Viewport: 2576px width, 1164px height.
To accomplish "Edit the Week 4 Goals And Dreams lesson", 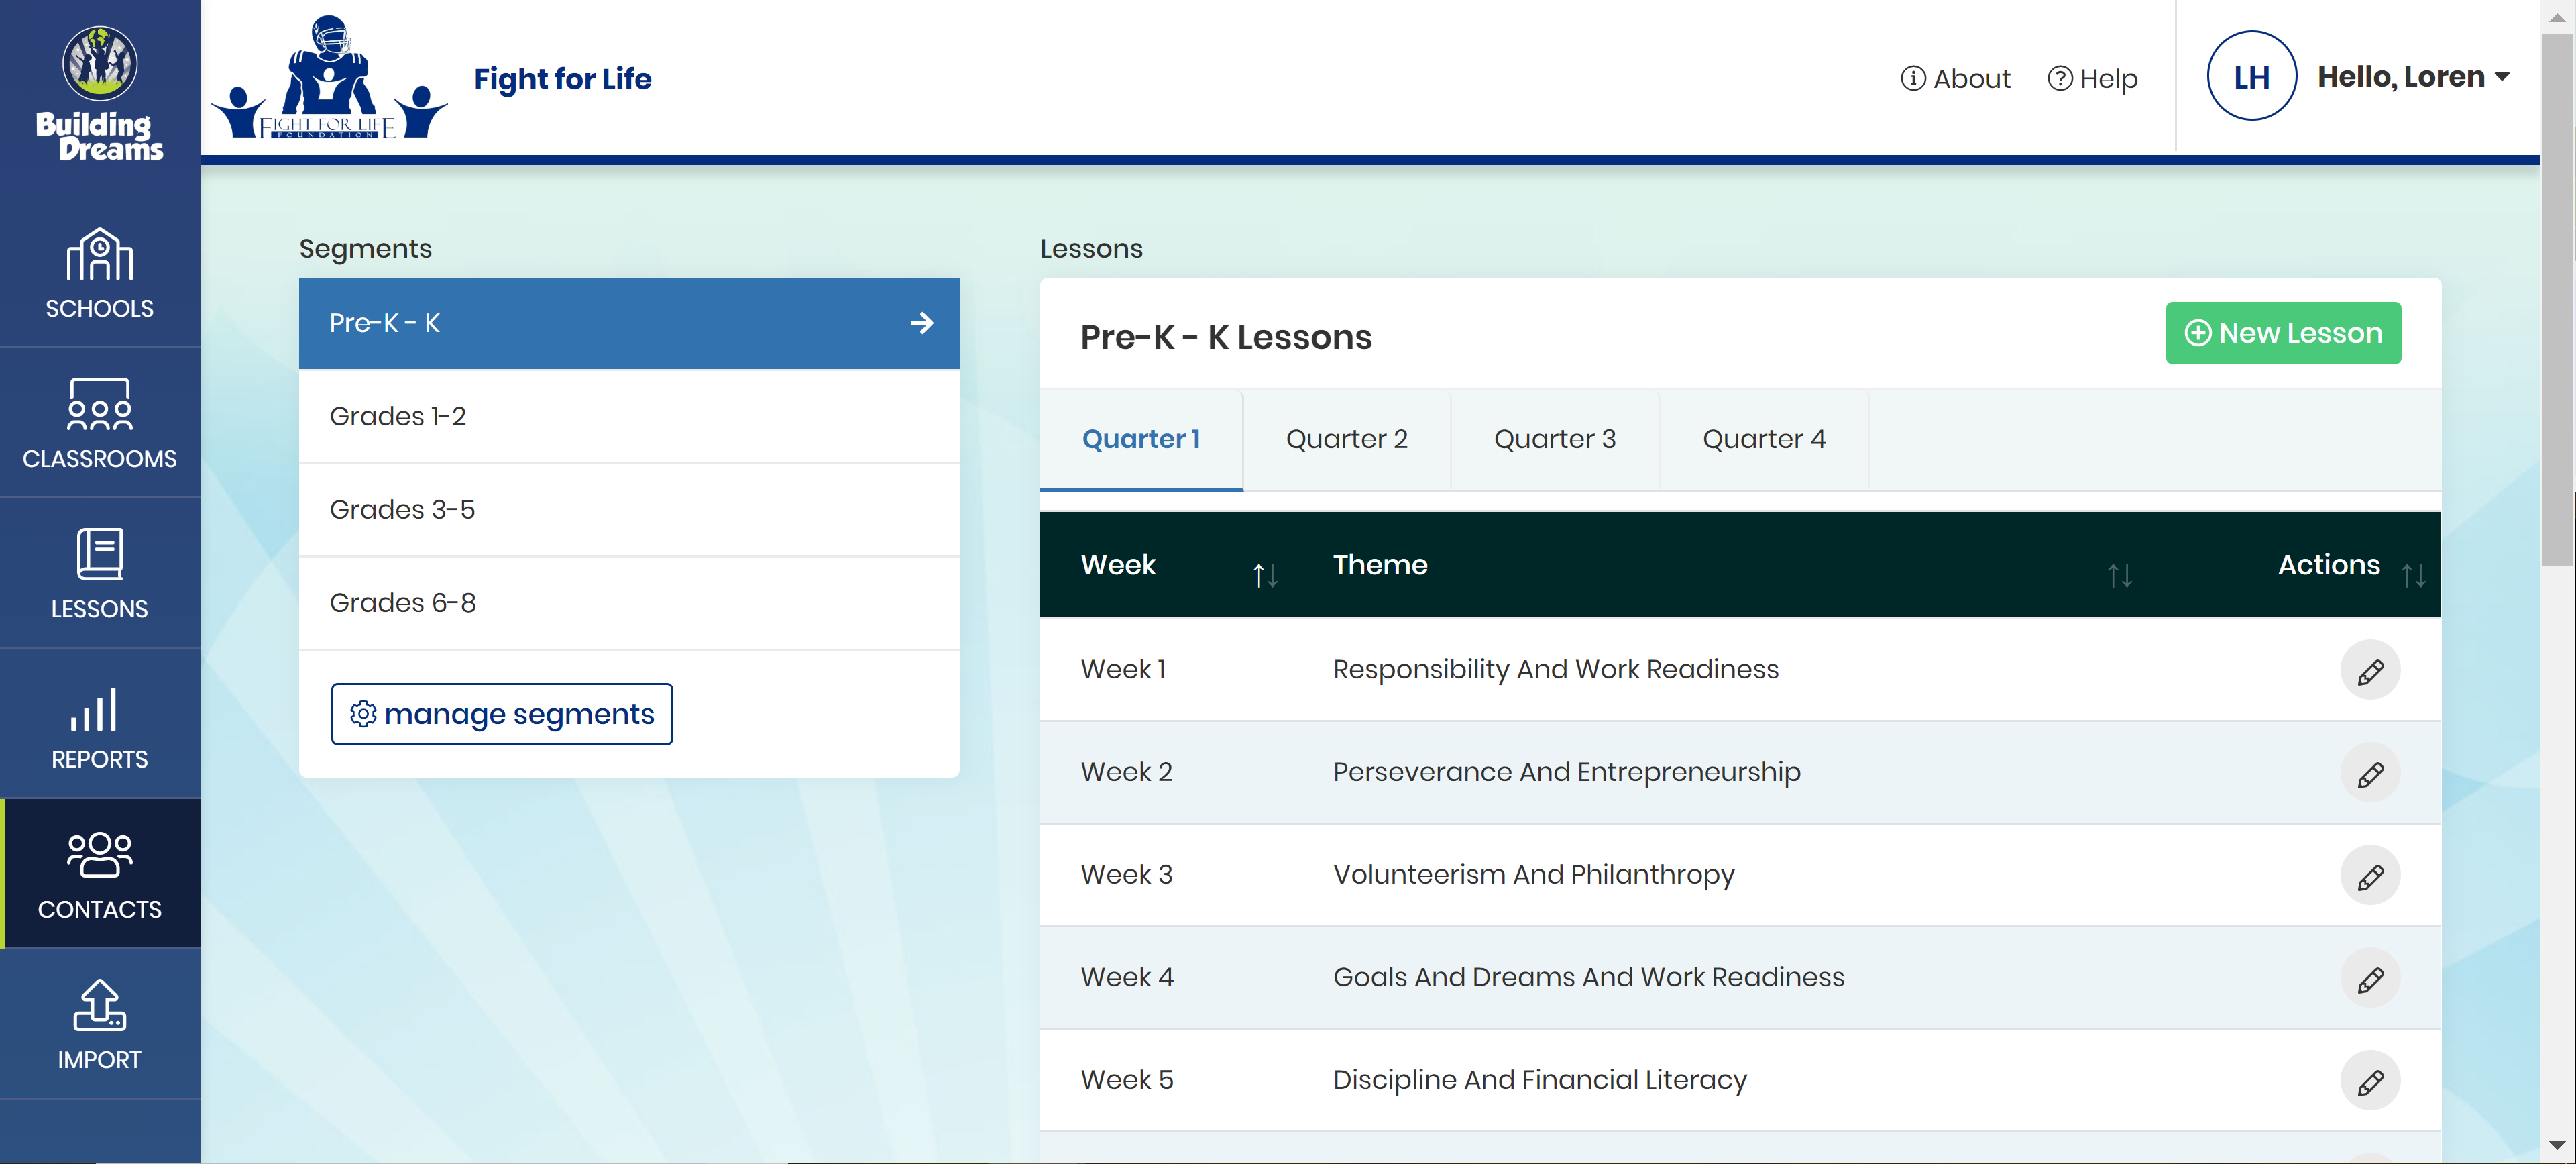I will click(x=2369, y=978).
